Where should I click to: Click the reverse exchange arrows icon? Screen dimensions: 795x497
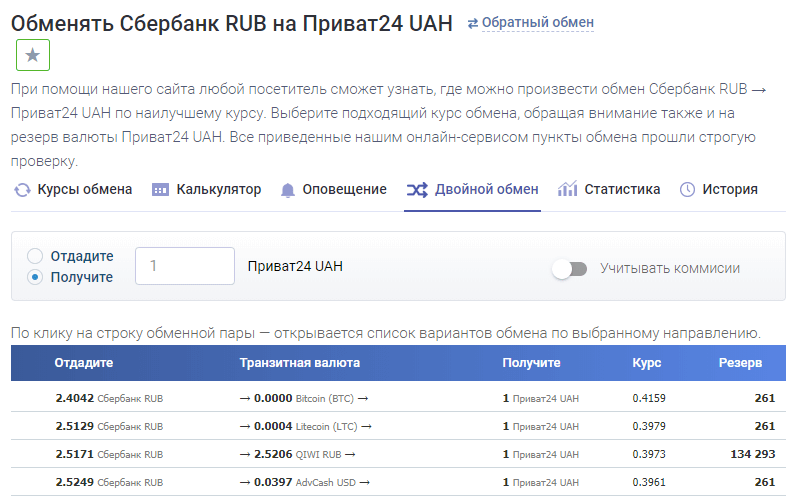(473, 23)
